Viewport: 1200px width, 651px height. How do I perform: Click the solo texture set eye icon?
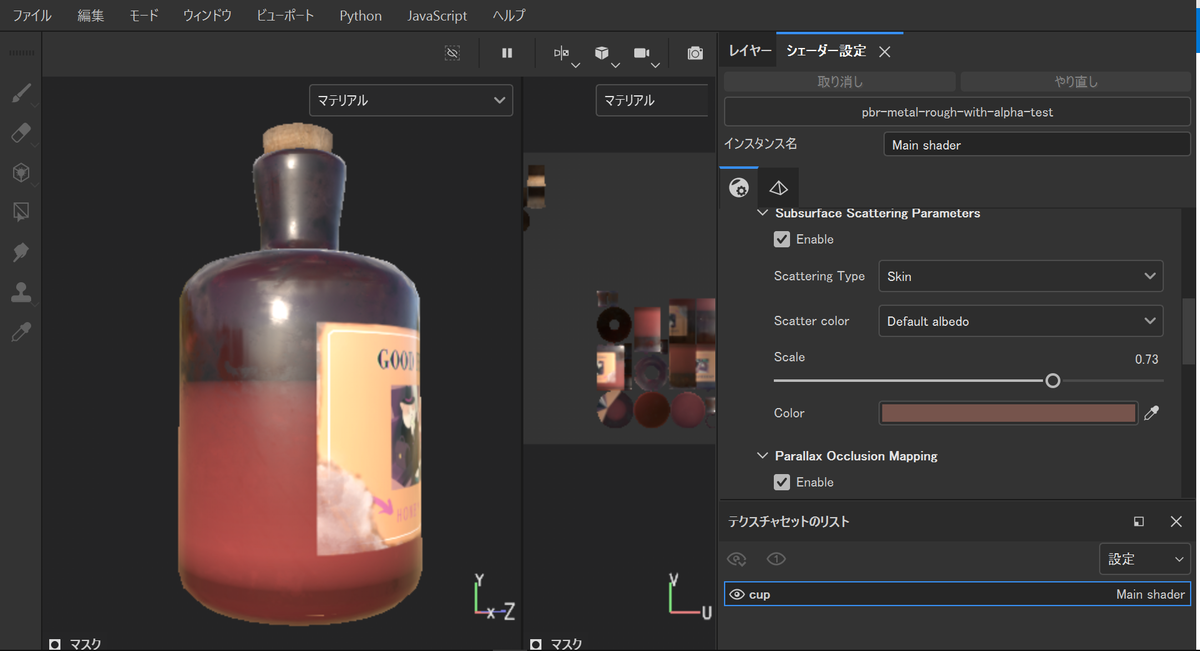(x=776, y=559)
